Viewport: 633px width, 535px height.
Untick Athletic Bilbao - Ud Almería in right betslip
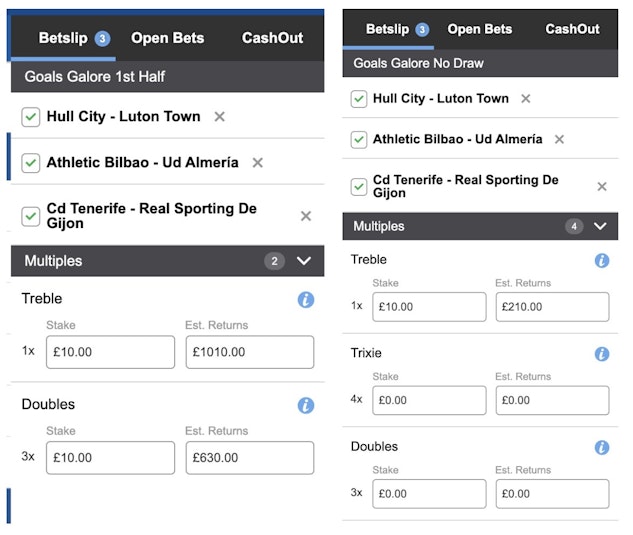click(359, 140)
